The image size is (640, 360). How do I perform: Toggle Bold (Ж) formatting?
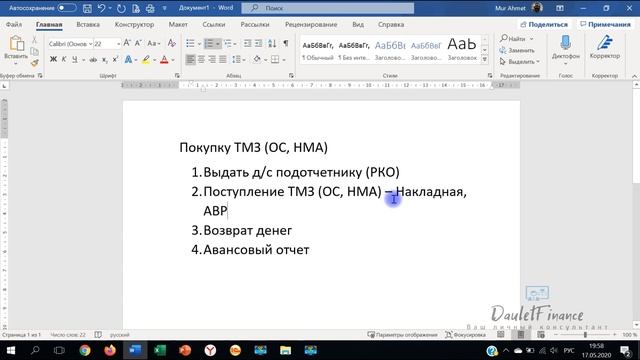click(x=53, y=60)
